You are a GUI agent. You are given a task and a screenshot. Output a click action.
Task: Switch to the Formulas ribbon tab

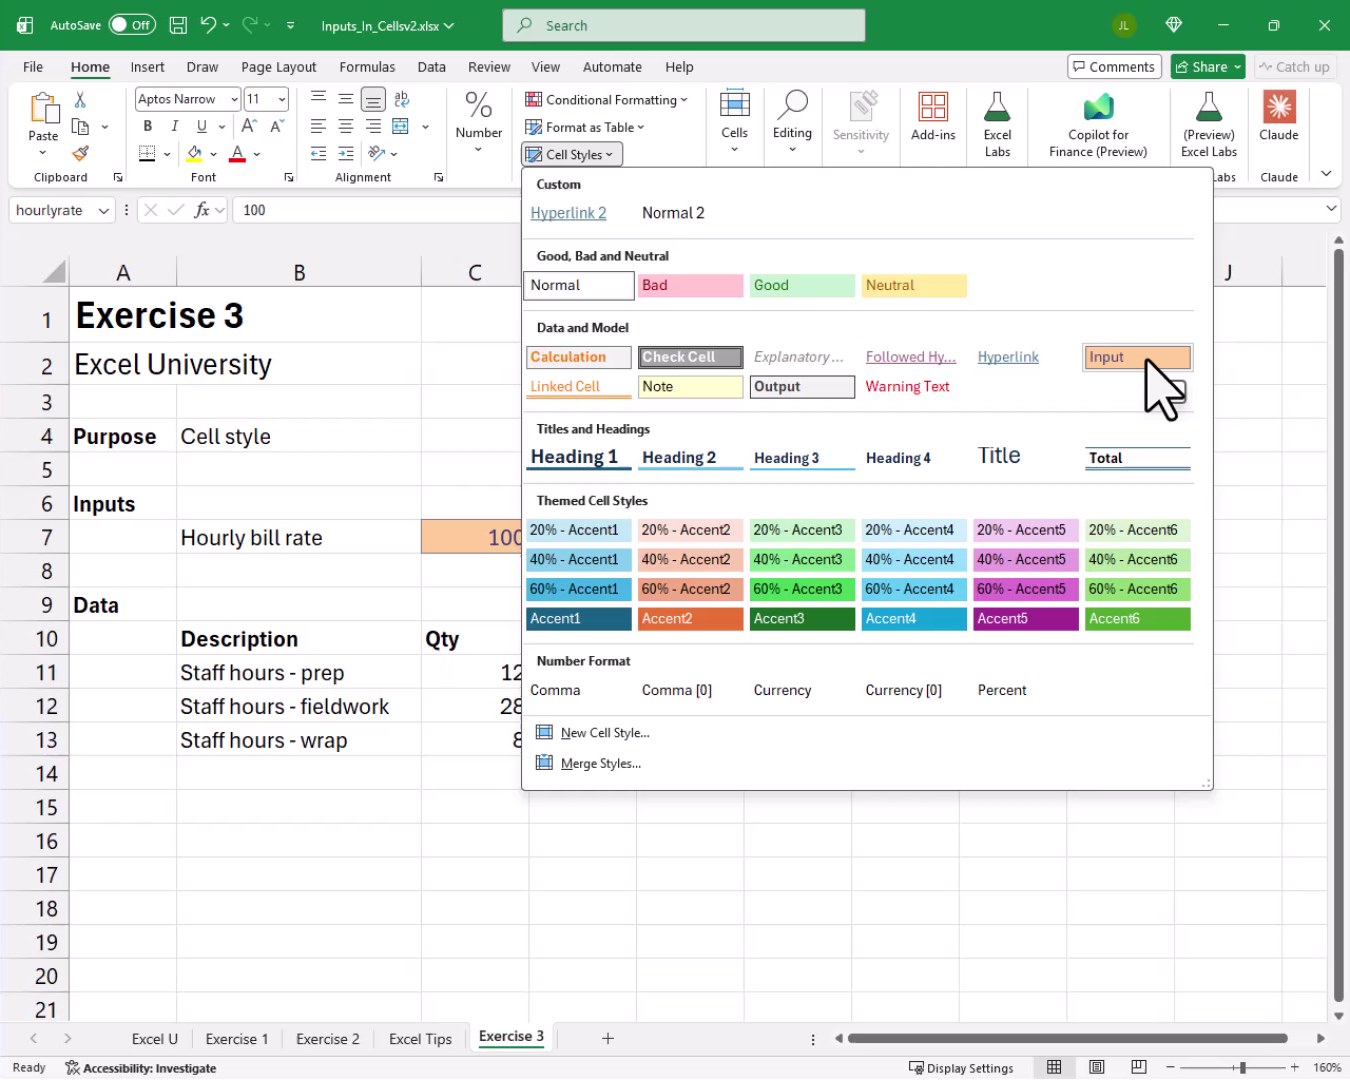coord(367,67)
